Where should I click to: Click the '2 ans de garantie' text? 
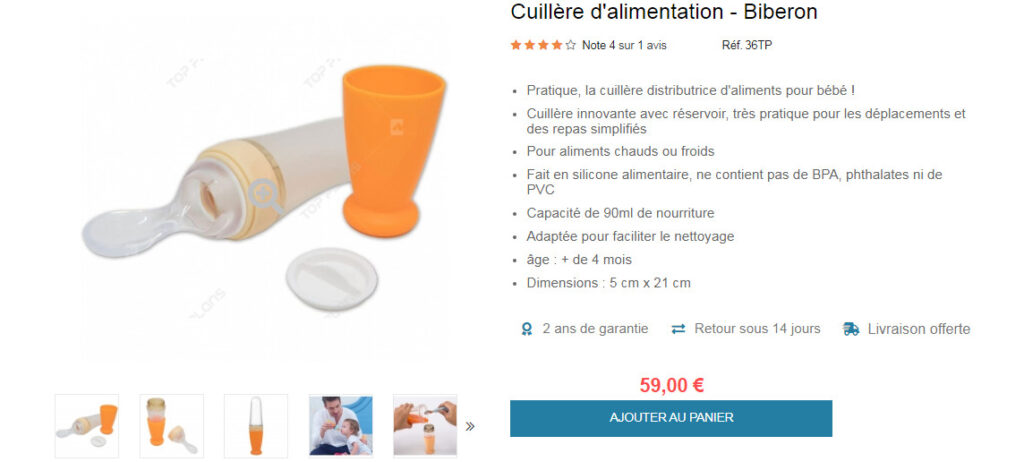(596, 329)
